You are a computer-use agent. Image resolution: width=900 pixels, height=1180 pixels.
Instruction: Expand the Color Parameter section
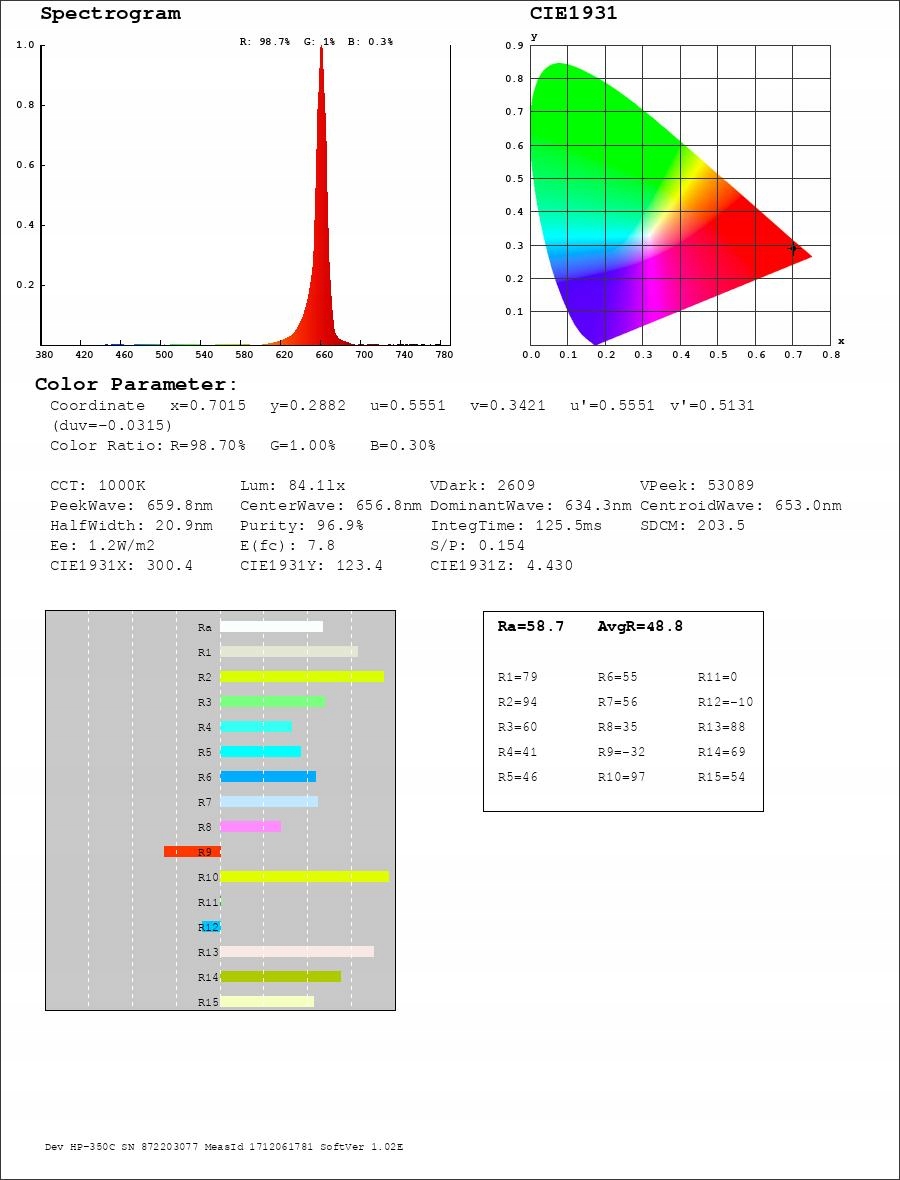click(x=138, y=384)
